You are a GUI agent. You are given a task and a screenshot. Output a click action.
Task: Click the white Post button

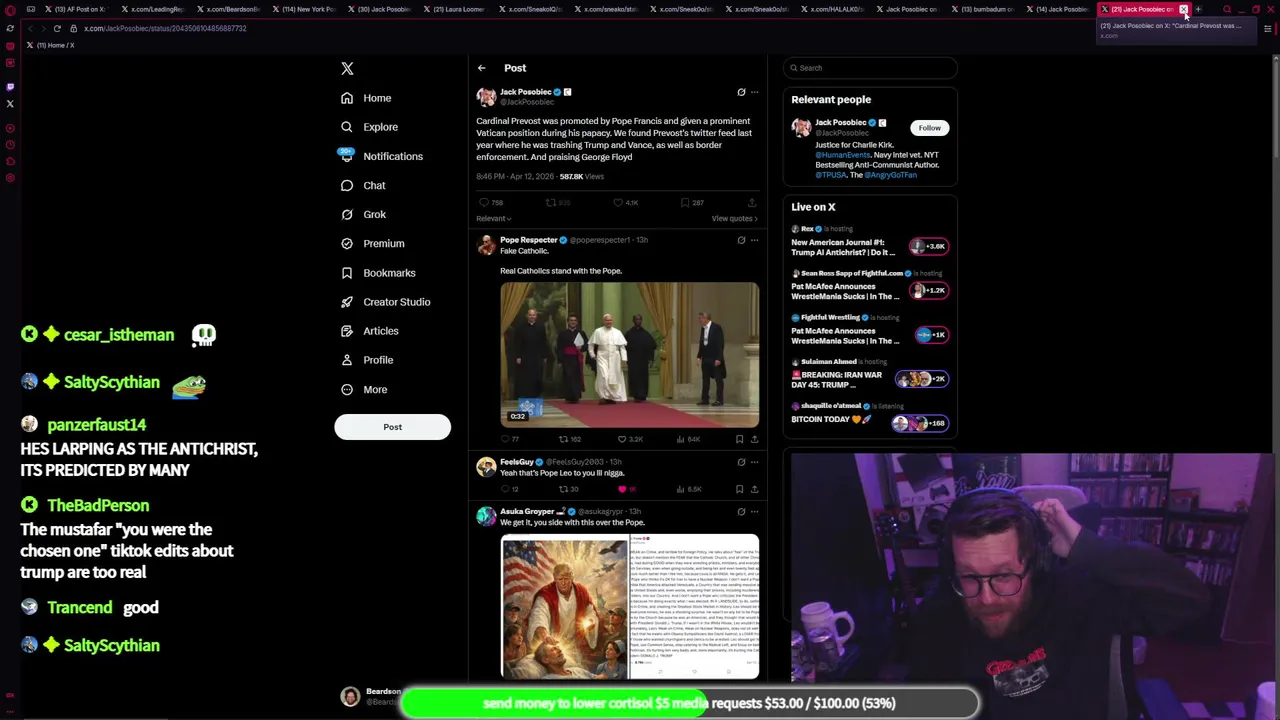click(392, 427)
